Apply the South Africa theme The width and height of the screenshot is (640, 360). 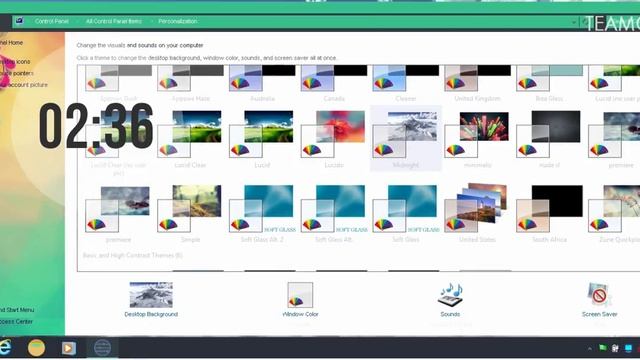coord(549,214)
